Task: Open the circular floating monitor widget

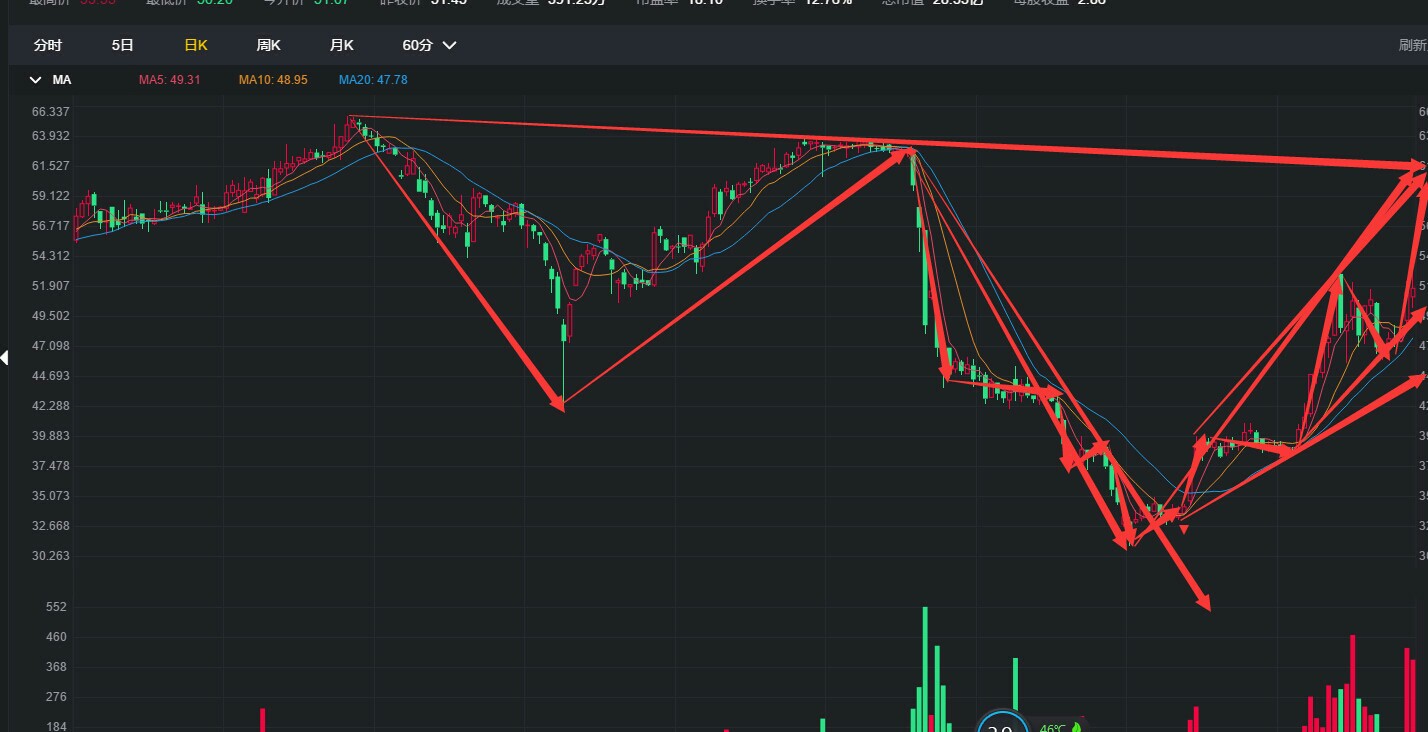Action: tap(1002, 723)
